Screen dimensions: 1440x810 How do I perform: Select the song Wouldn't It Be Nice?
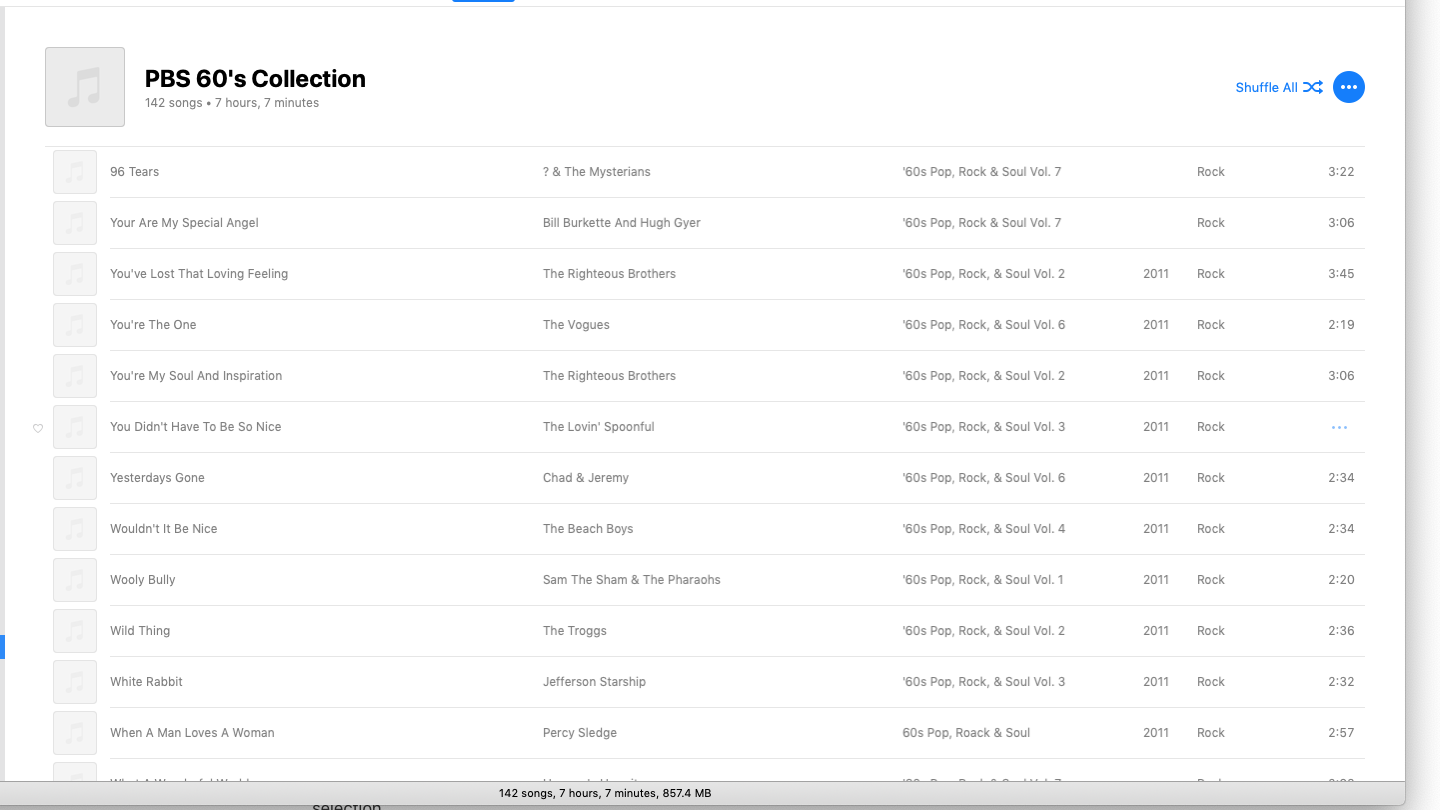click(x=163, y=529)
